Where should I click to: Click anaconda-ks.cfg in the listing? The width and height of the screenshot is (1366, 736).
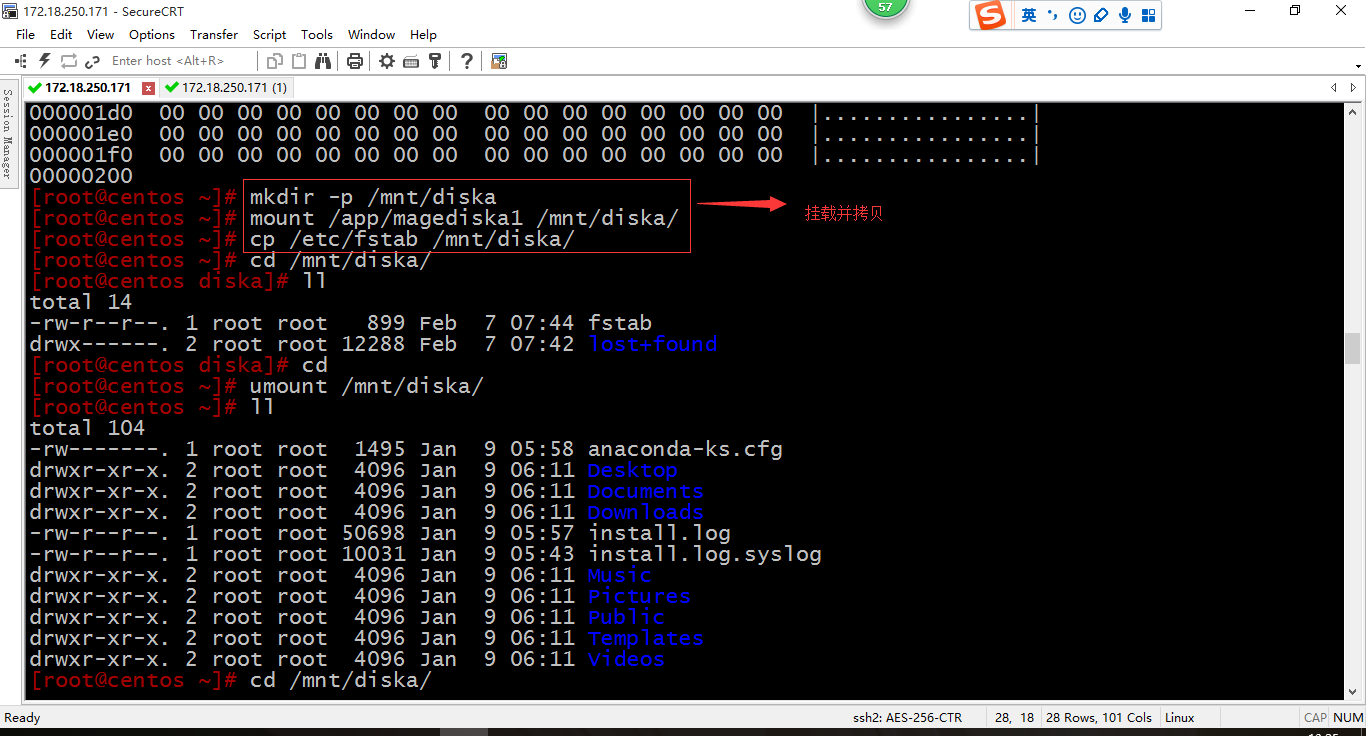point(685,449)
